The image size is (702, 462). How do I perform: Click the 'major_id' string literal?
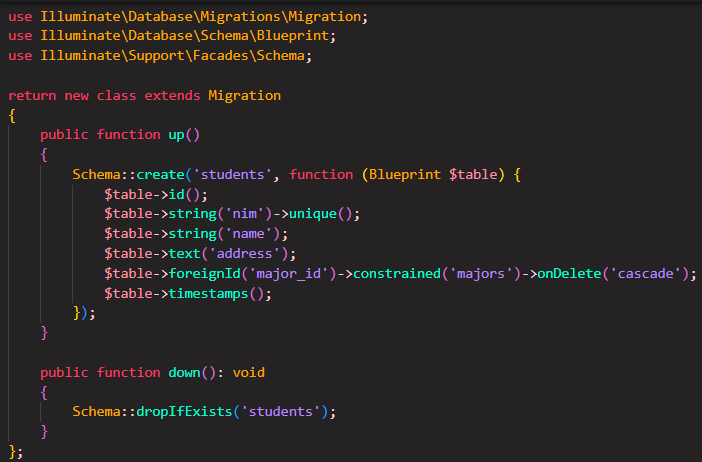(x=289, y=274)
